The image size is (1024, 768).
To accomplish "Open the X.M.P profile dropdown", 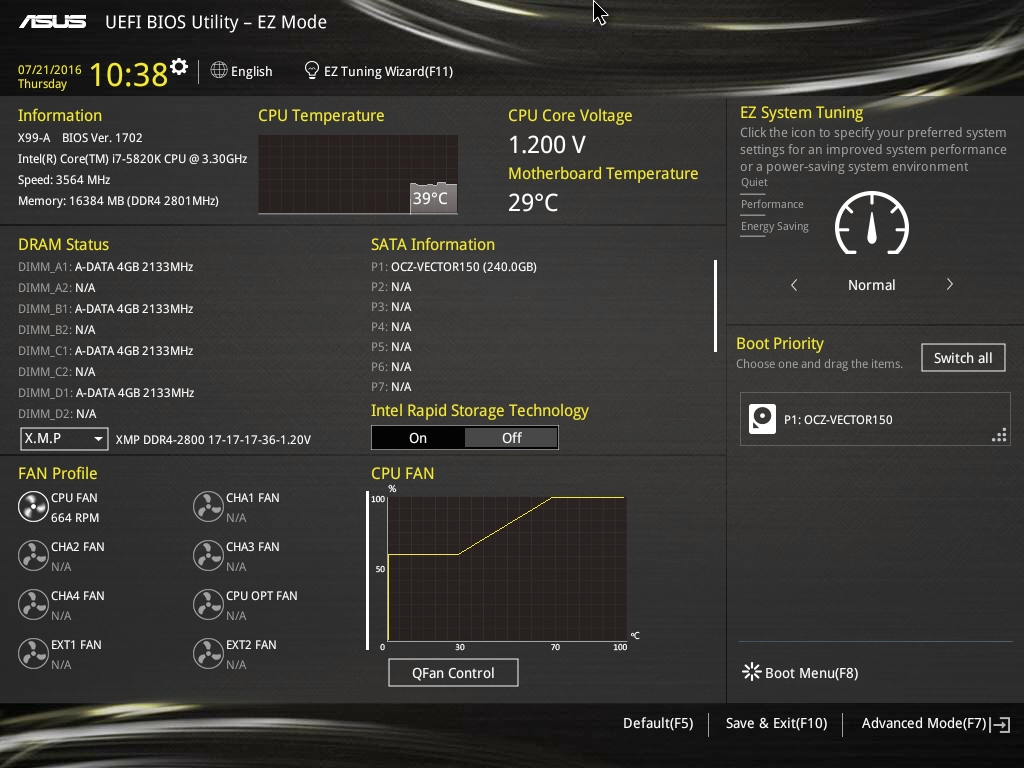I will coord(64,439).
